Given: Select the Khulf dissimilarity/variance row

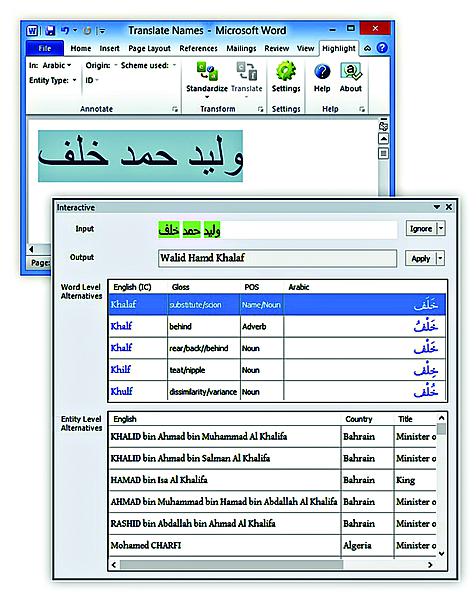Looking at the screenshot, I should (277, 391).
